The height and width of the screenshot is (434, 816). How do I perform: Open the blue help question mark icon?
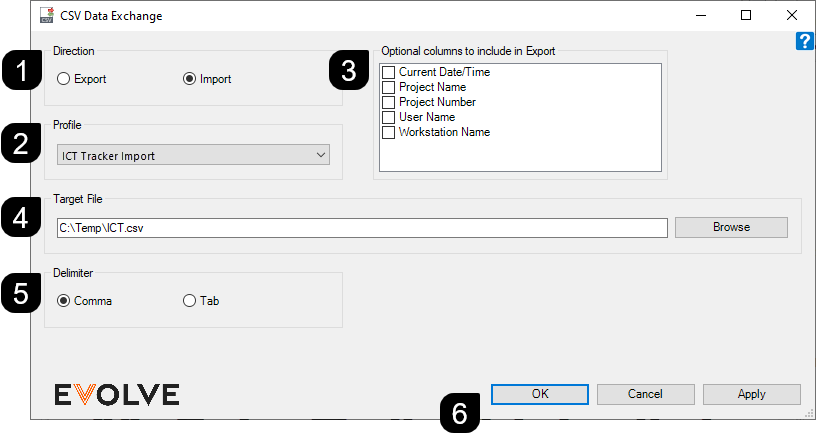[805, 41]
